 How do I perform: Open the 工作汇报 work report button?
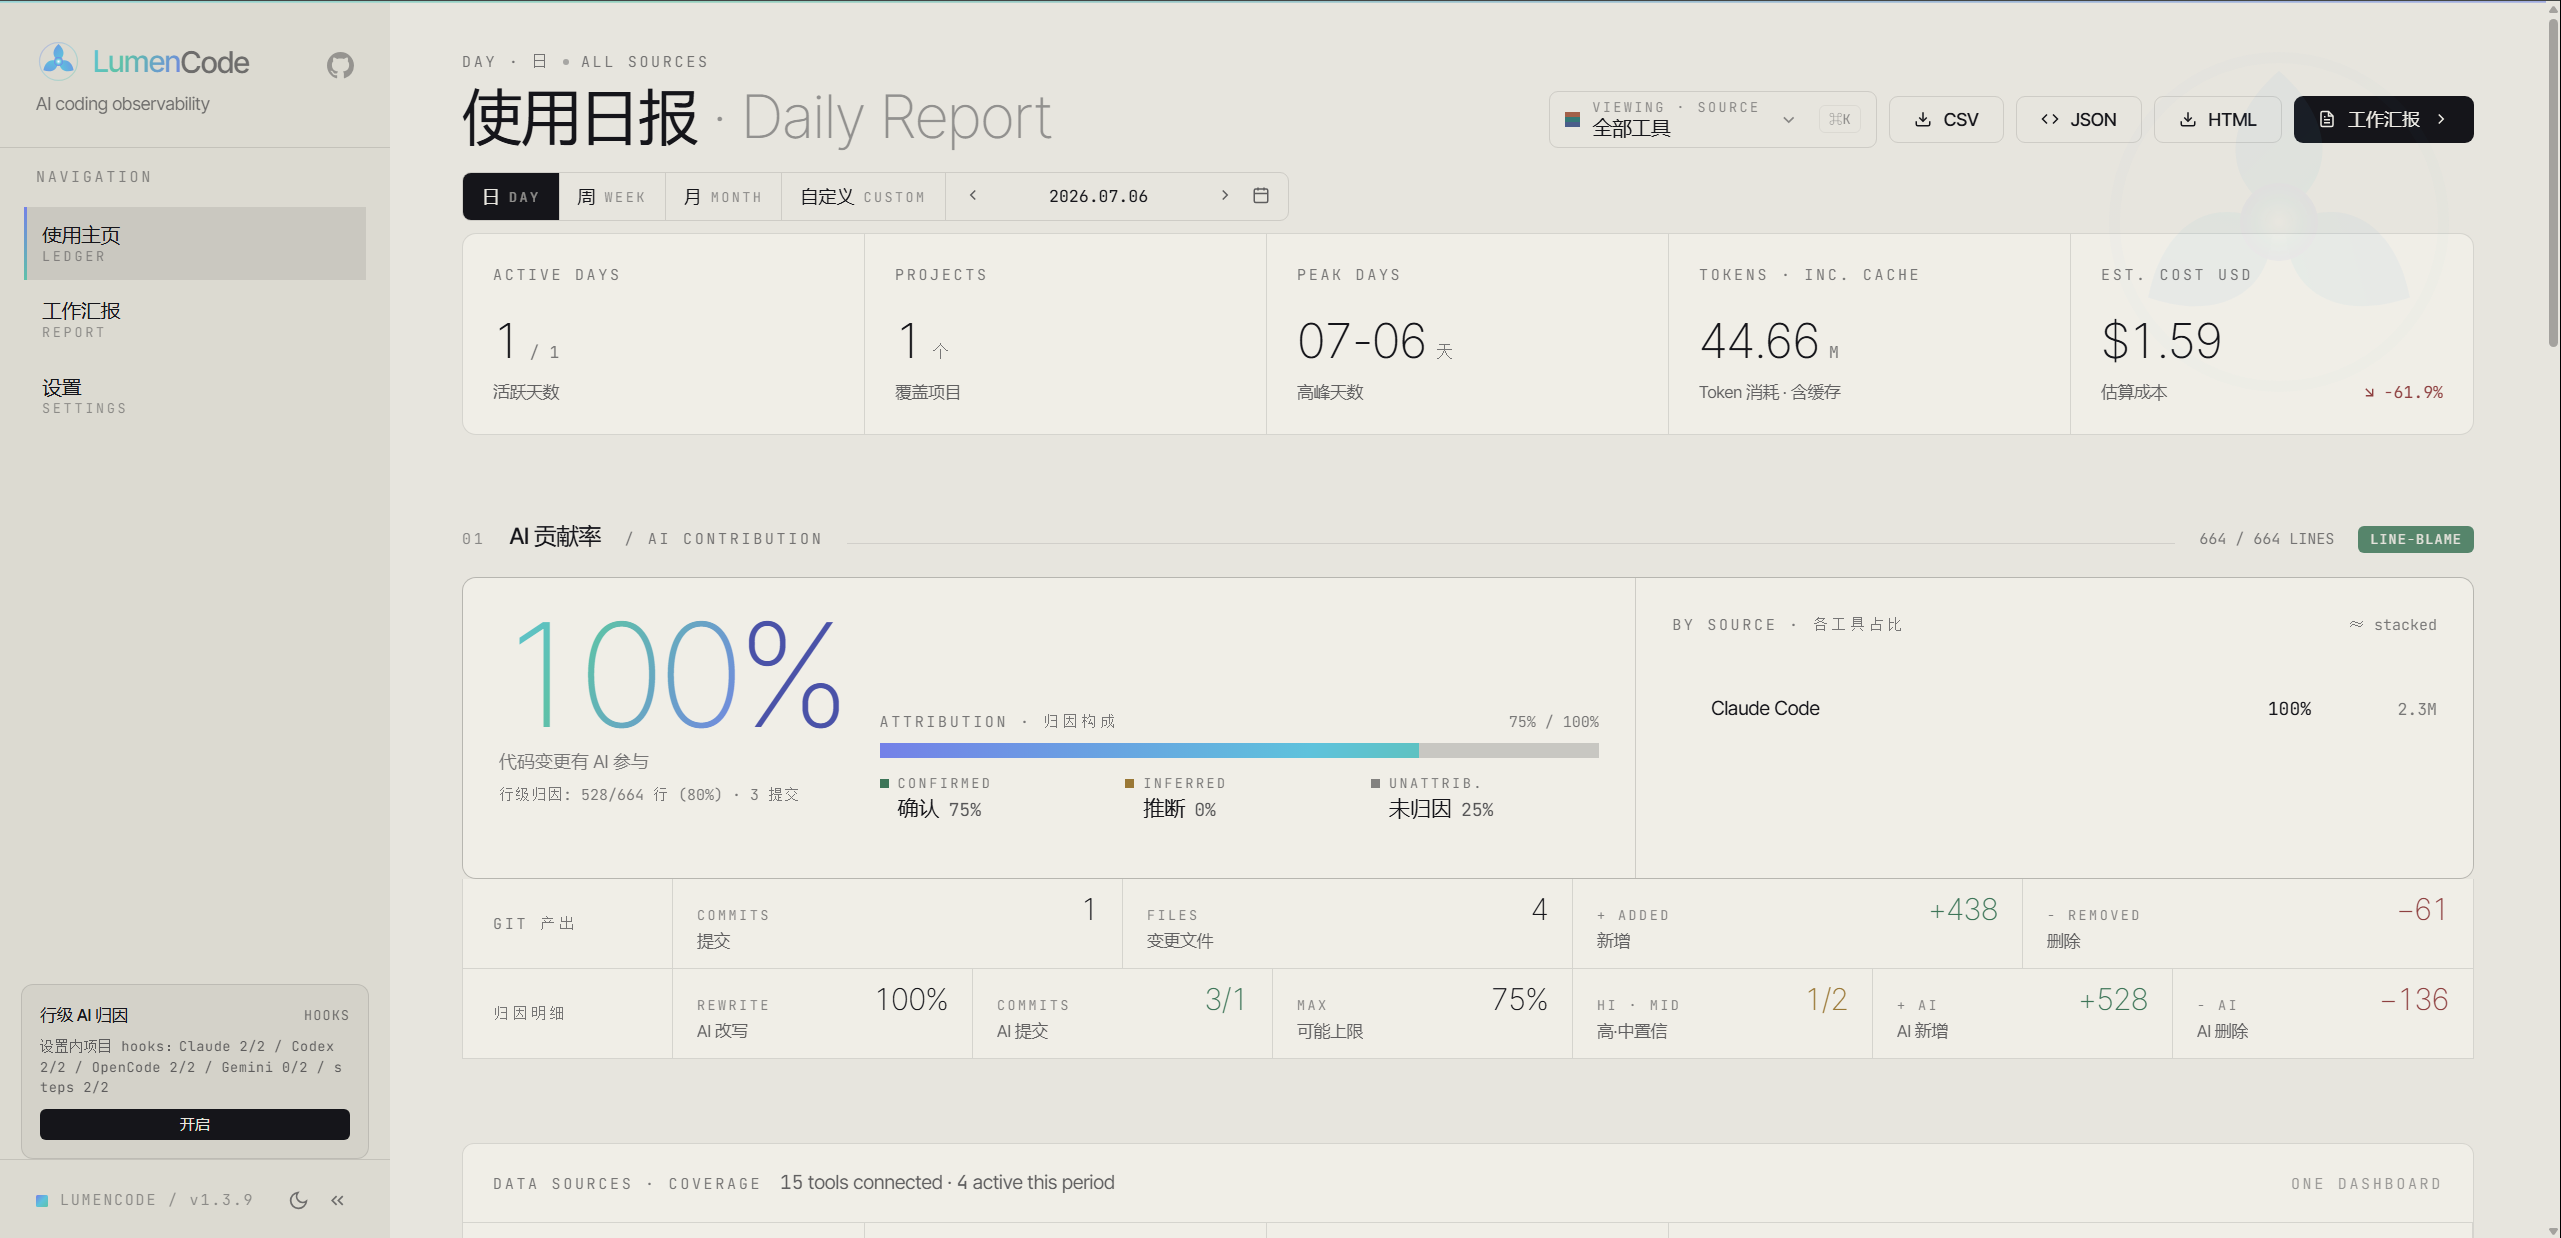pos(2383,120)
